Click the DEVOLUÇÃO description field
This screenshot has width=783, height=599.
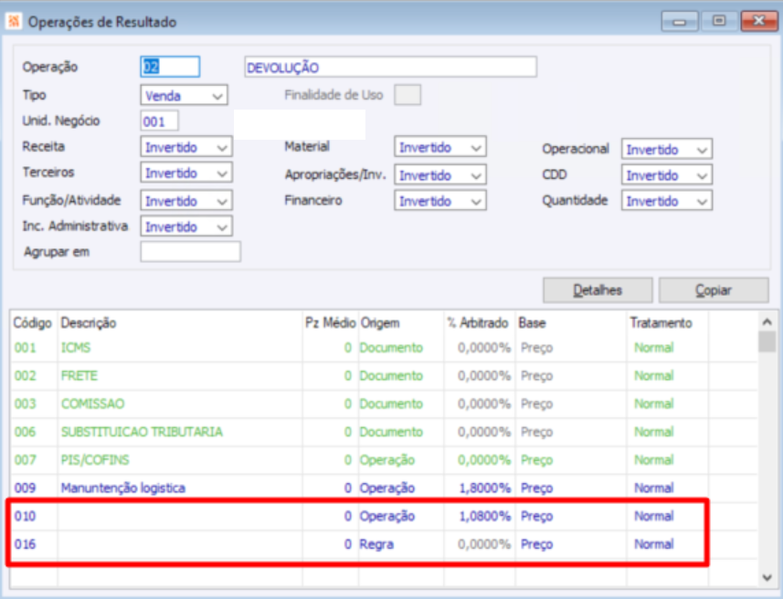[x=391, y=67]
